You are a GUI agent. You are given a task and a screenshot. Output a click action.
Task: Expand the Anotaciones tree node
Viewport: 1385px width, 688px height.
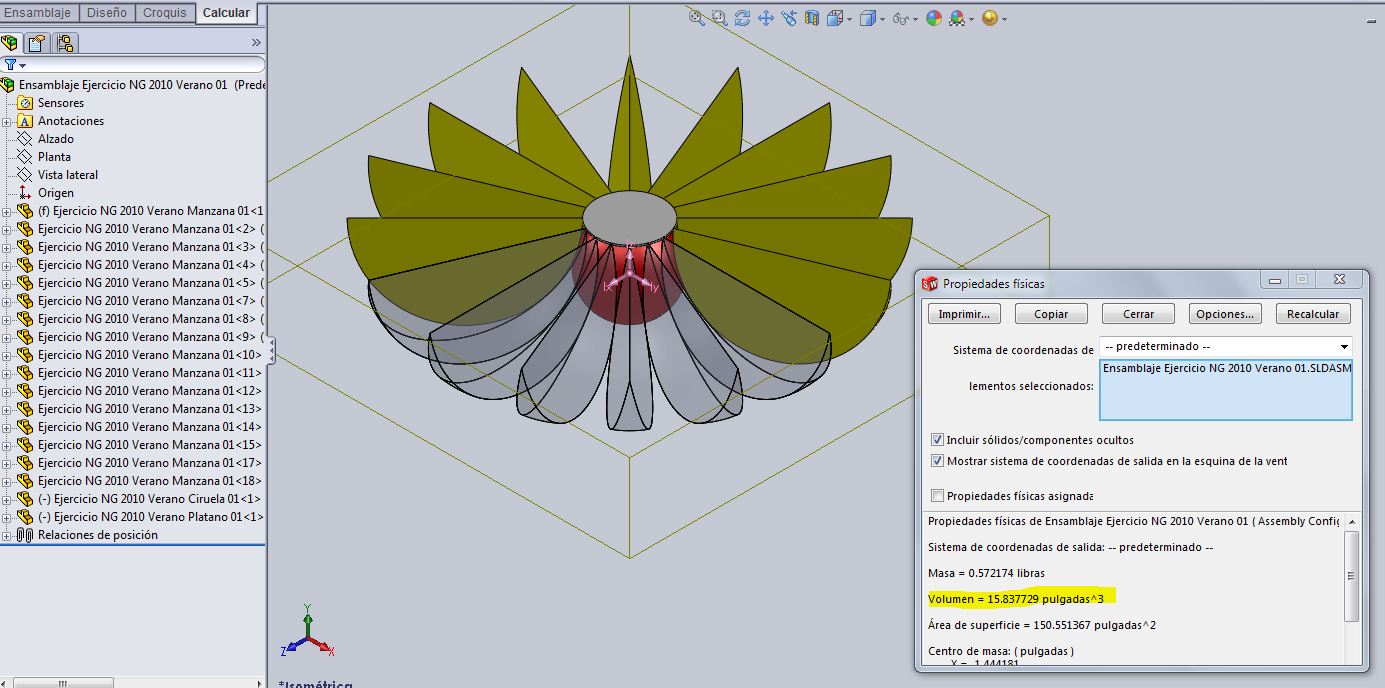[x=7, y=122]
